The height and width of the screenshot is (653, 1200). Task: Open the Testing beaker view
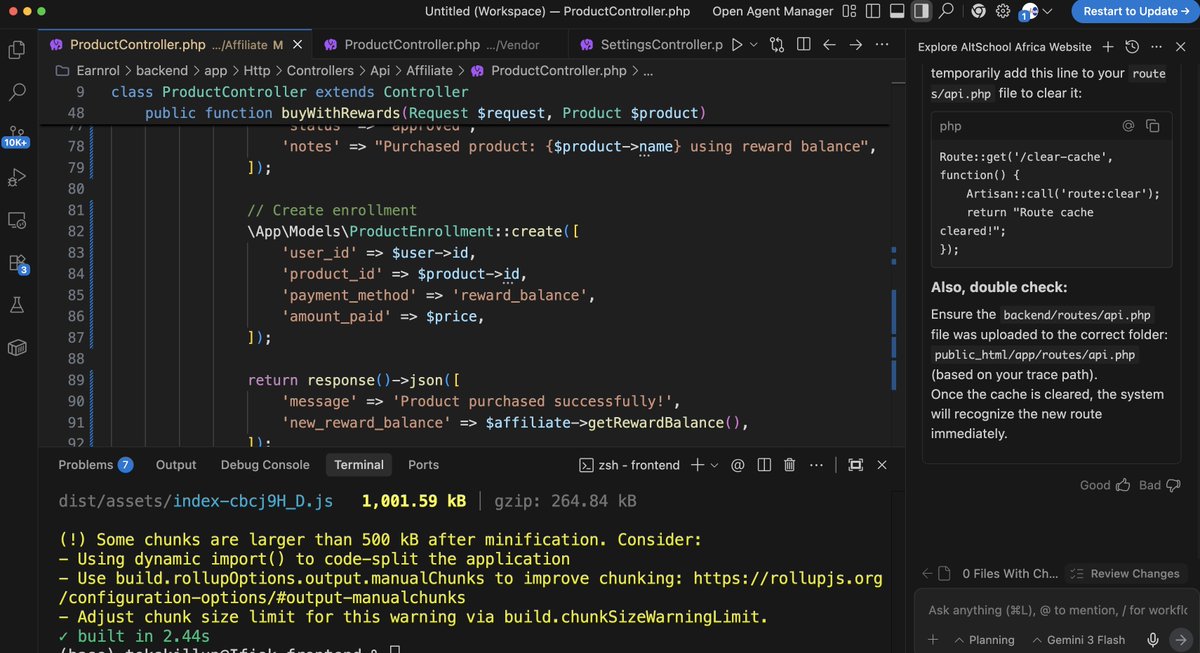click(17, 305)
